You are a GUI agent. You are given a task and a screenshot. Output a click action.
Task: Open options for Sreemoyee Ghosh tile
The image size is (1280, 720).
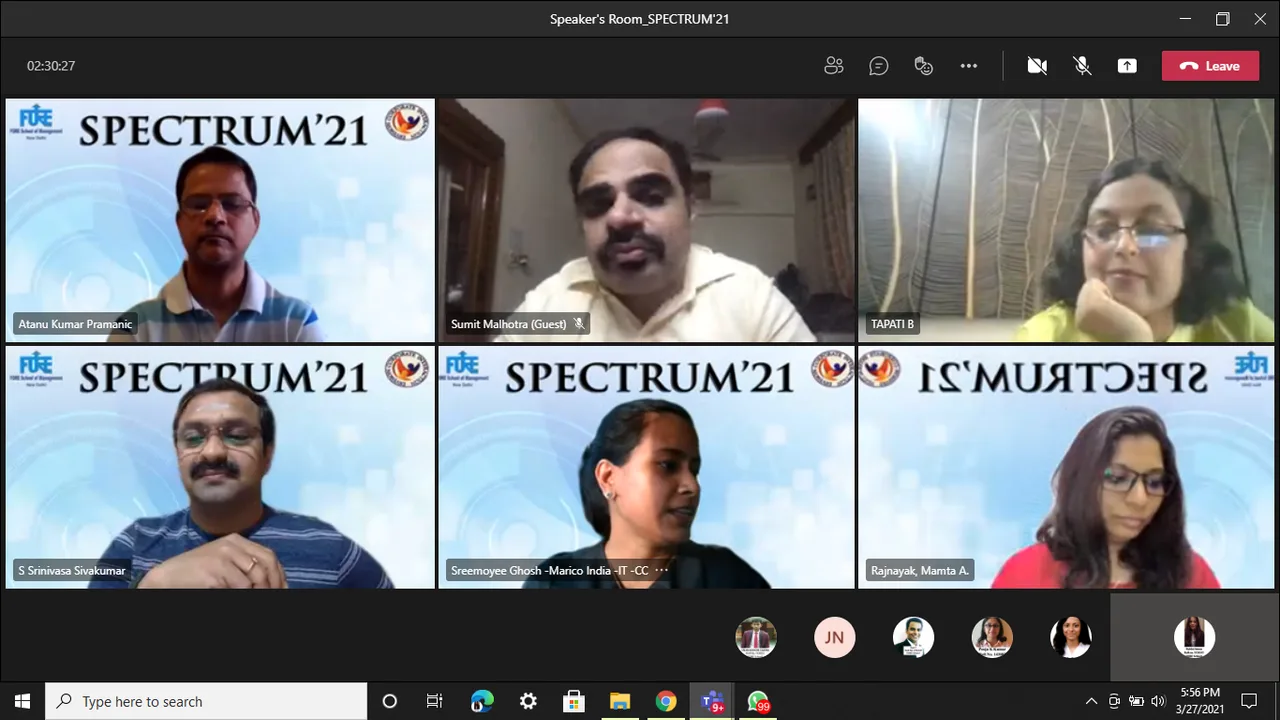pyautogui.click(x=661, y=571)
